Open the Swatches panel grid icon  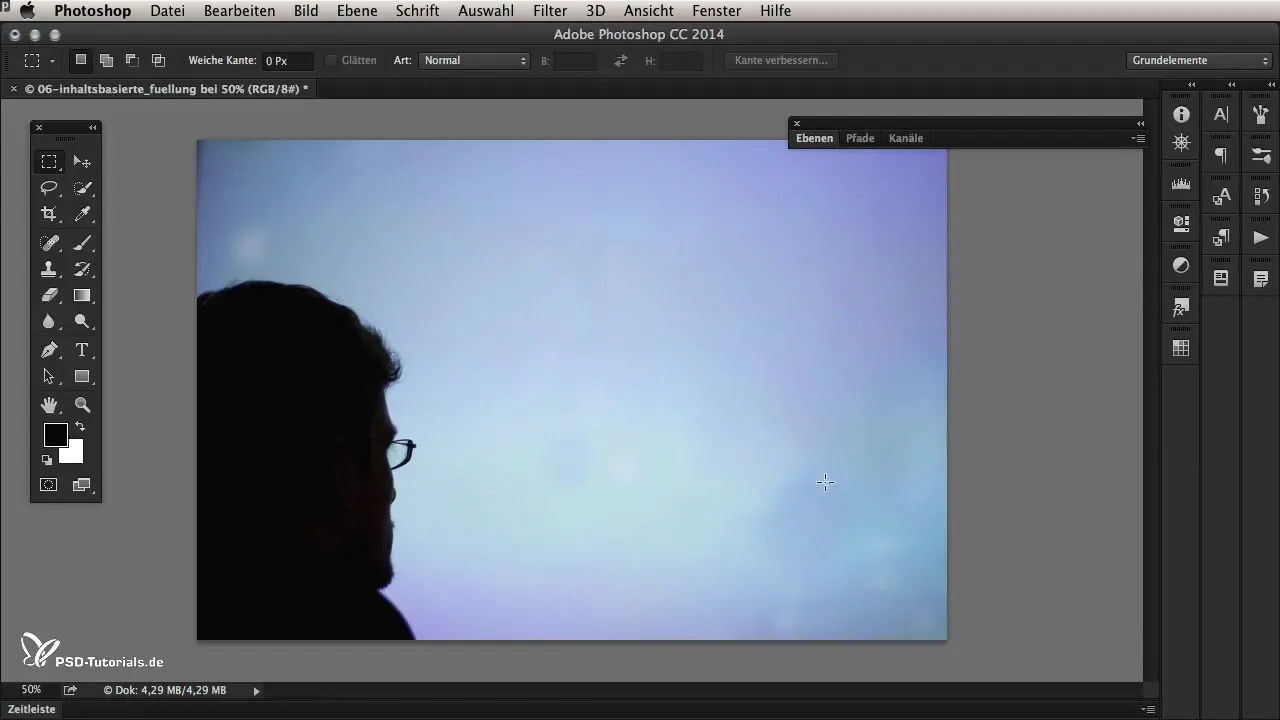[x=1181, y=348]
